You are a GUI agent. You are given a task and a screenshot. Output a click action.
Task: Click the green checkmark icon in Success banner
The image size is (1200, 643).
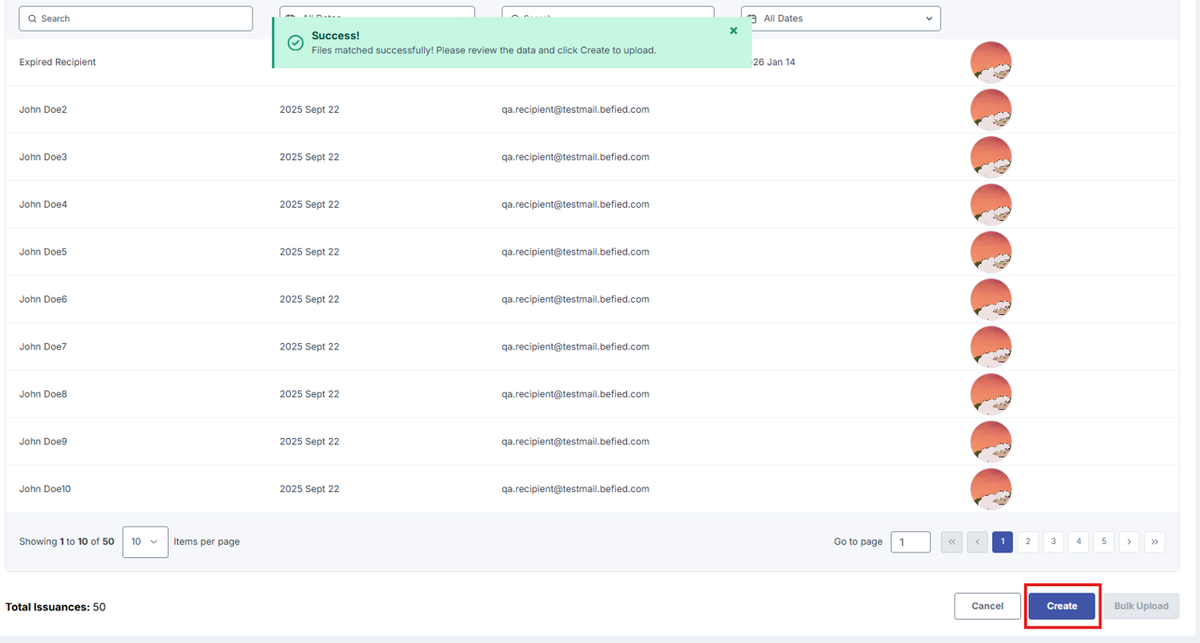(x=295, y=43)
